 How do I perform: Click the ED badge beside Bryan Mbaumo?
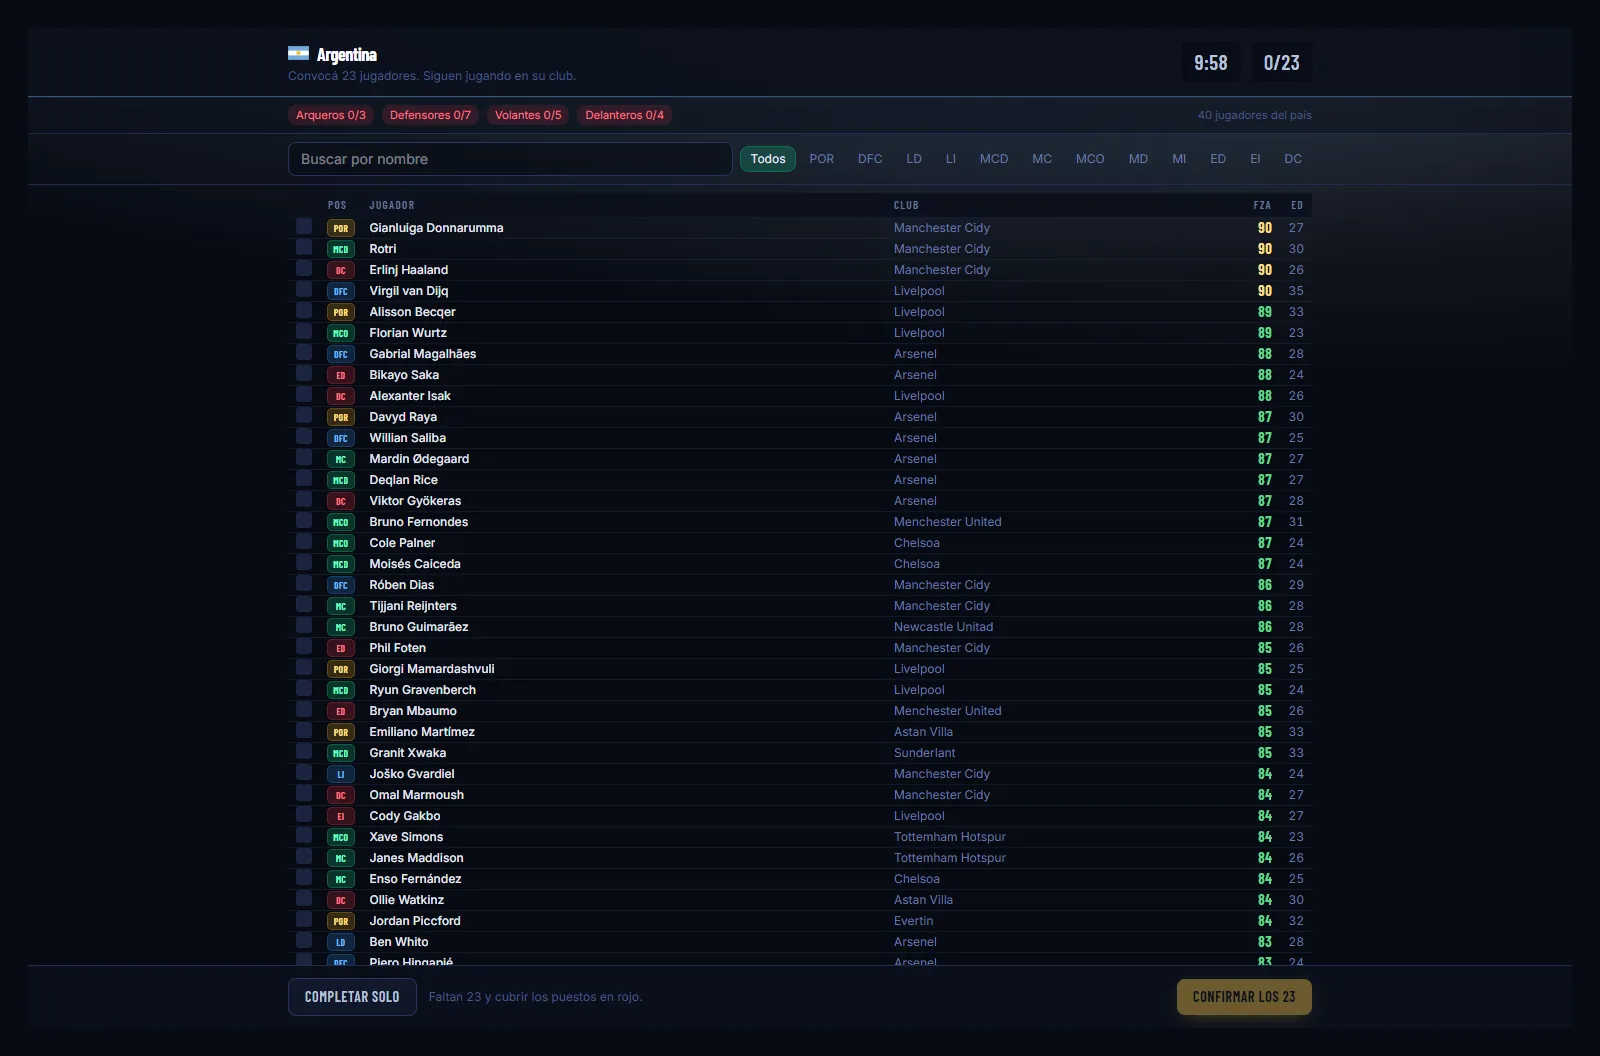(341, 711)
